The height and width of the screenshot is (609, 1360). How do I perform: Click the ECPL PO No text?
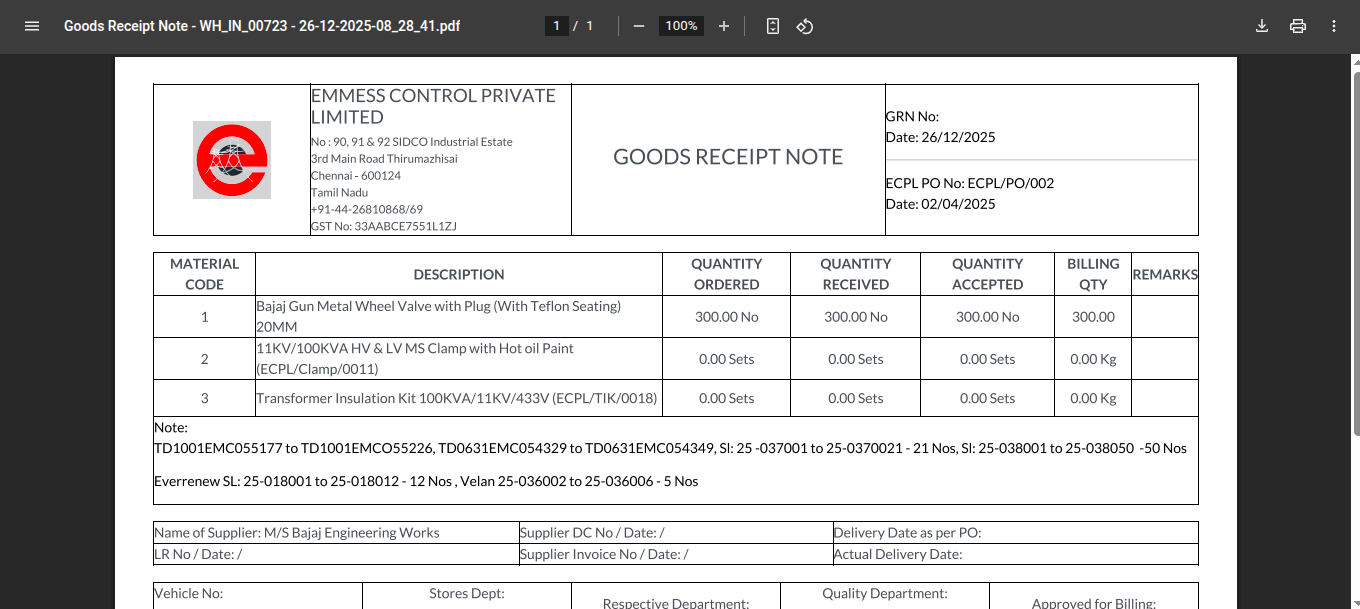pyautogui.click(x=969, y=183)
